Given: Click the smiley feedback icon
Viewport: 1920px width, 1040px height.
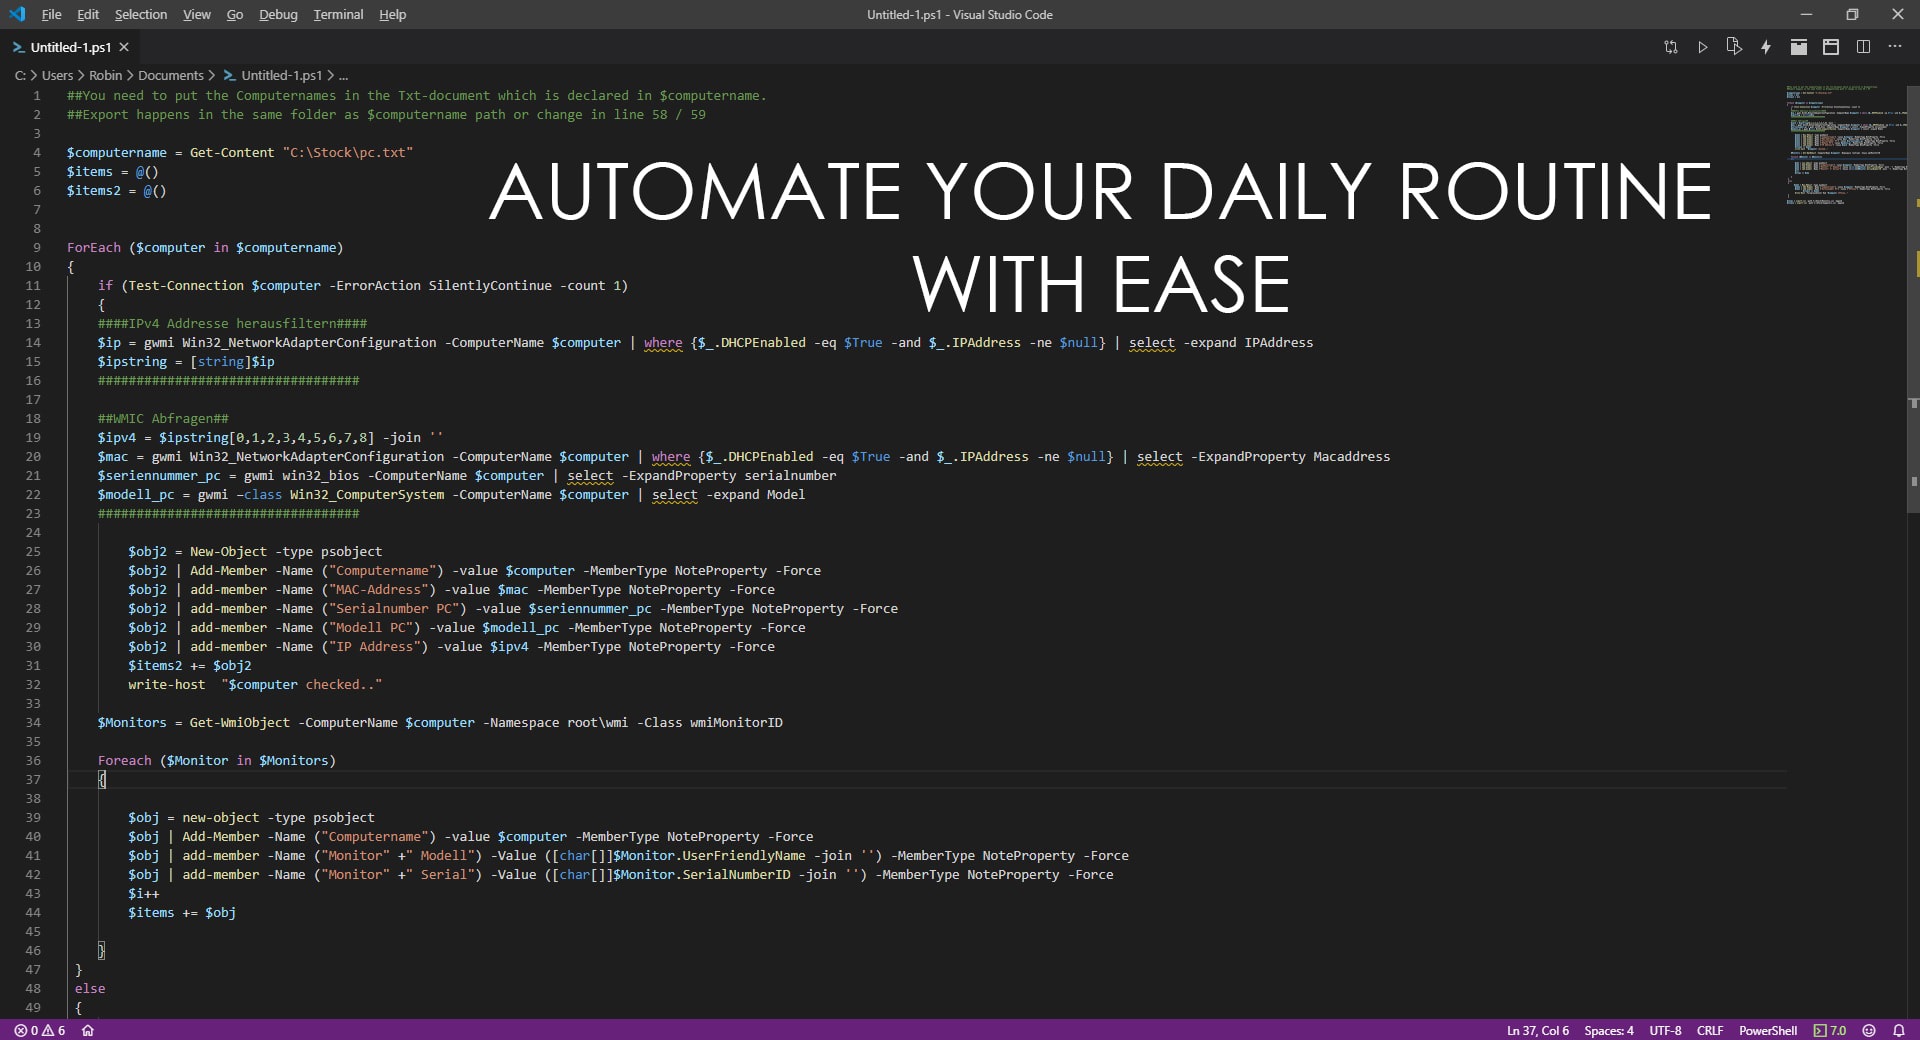Looking at the screenshot, I should [1869, 1030].
